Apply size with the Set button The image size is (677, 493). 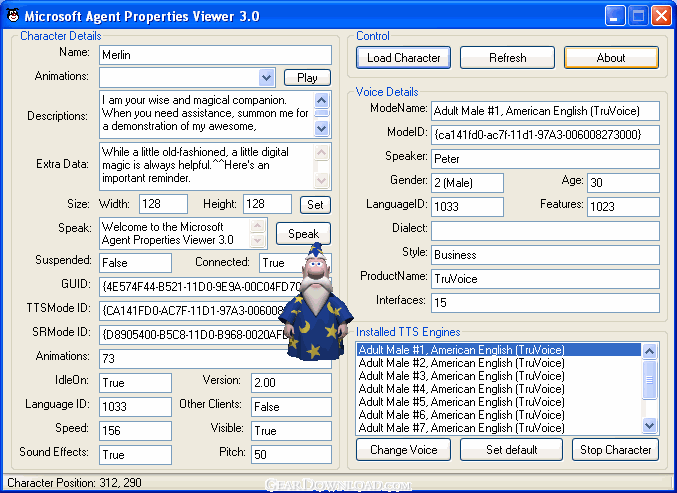[315, 205]
